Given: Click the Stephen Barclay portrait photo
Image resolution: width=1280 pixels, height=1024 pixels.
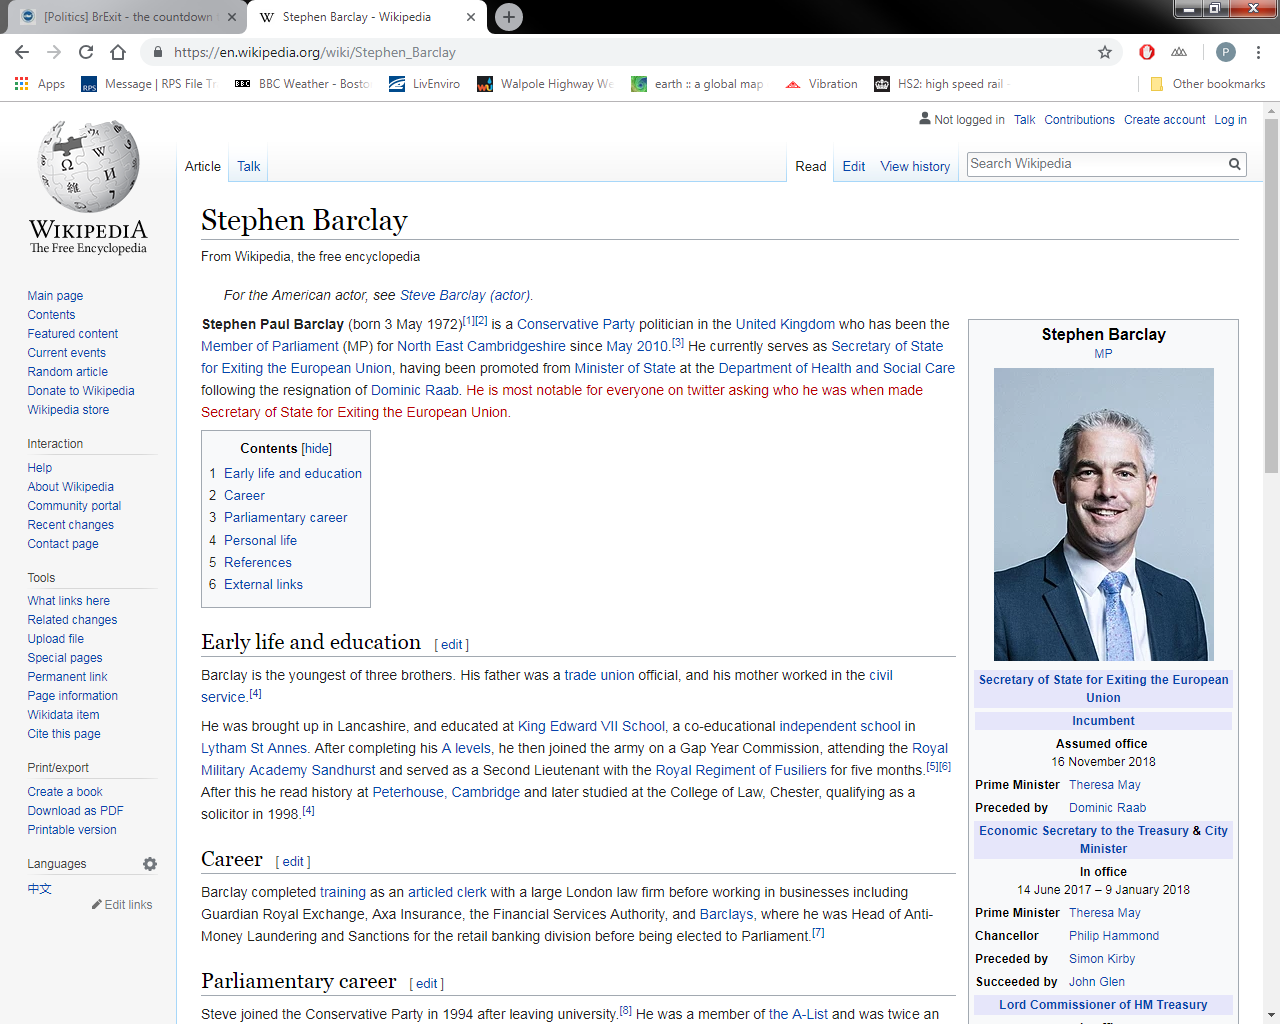Looking at the screenshot, I should tap(1104, 514).
